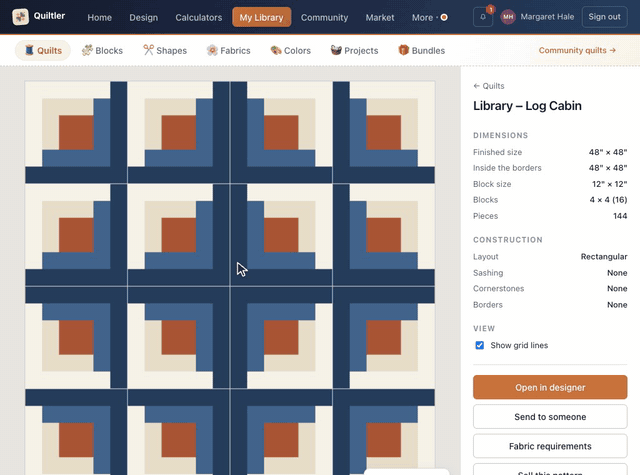Click the back arrow beside Quilts
The image size is (640, 475).
click(x=476, y=86)
